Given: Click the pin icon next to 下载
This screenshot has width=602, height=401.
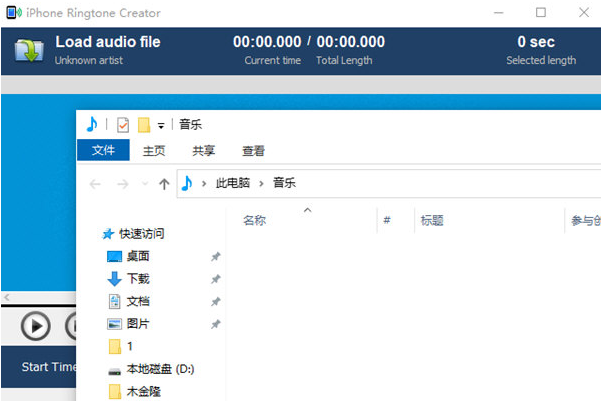Looking at the screenshot, I should [x=215, y=279].
